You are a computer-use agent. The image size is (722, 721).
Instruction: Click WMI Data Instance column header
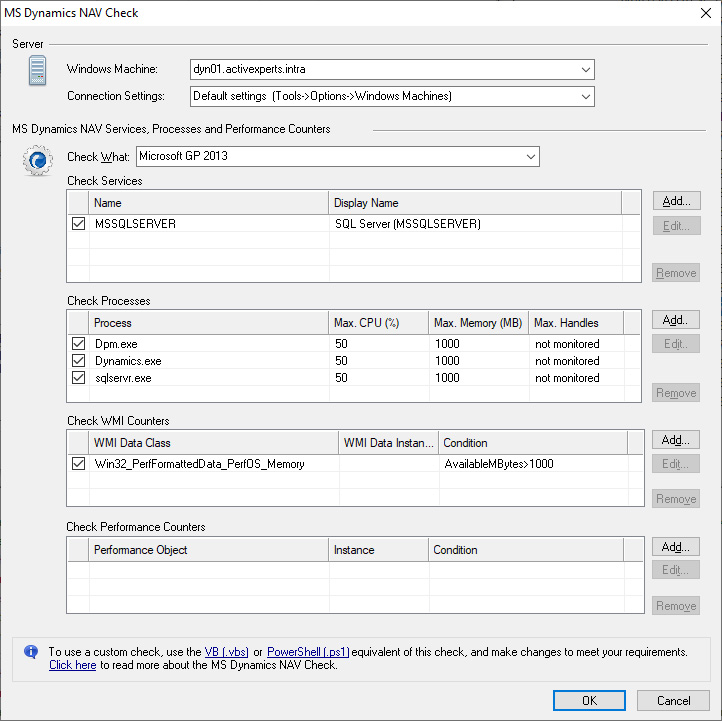pyautogui.click(x=389, y=443)
